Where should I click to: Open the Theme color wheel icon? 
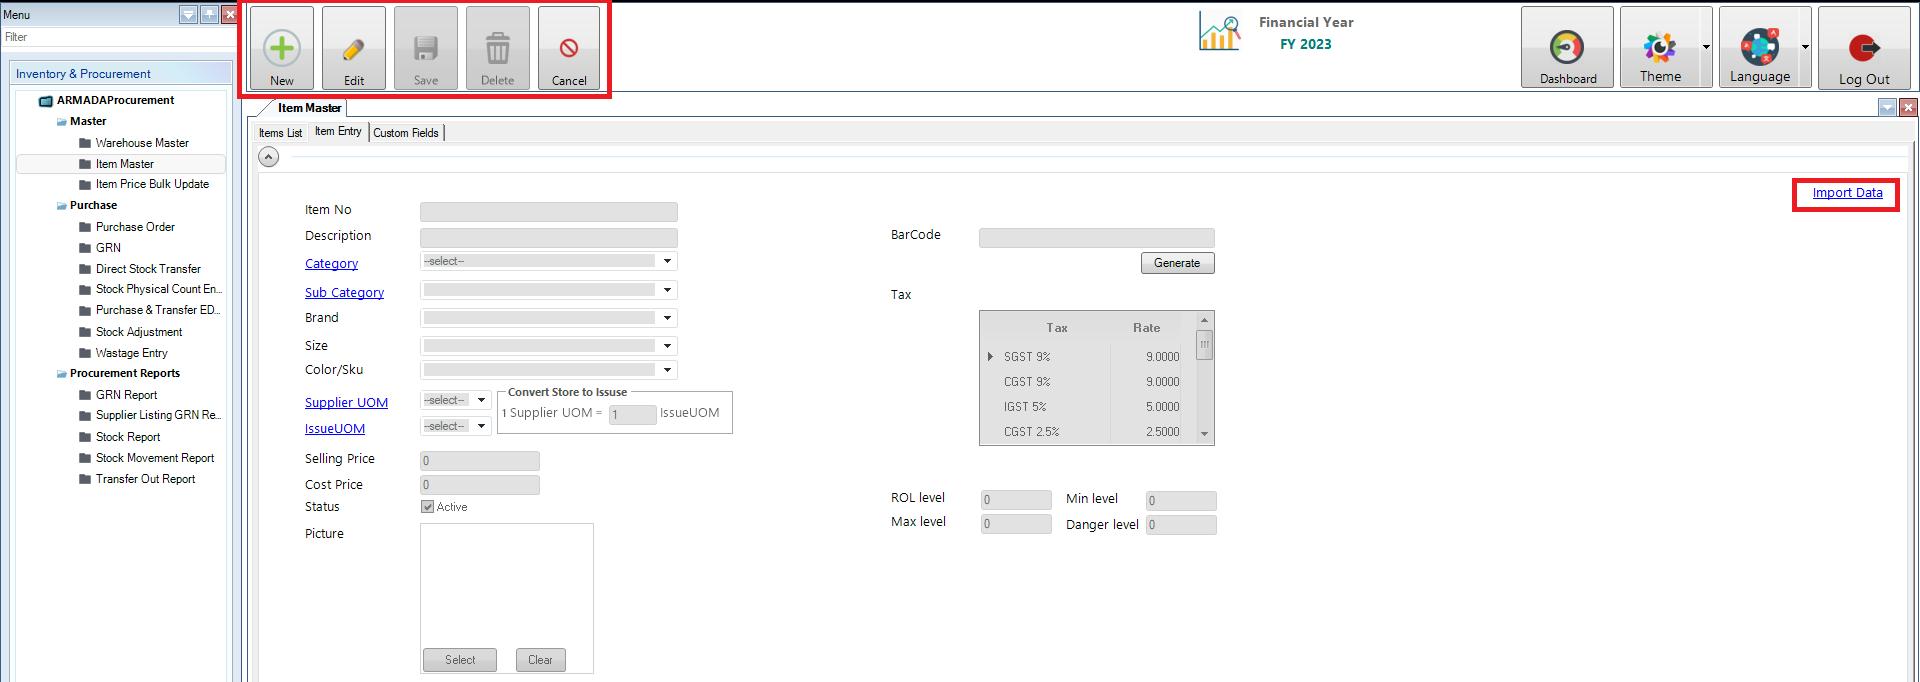click(x=1659, y=47)
